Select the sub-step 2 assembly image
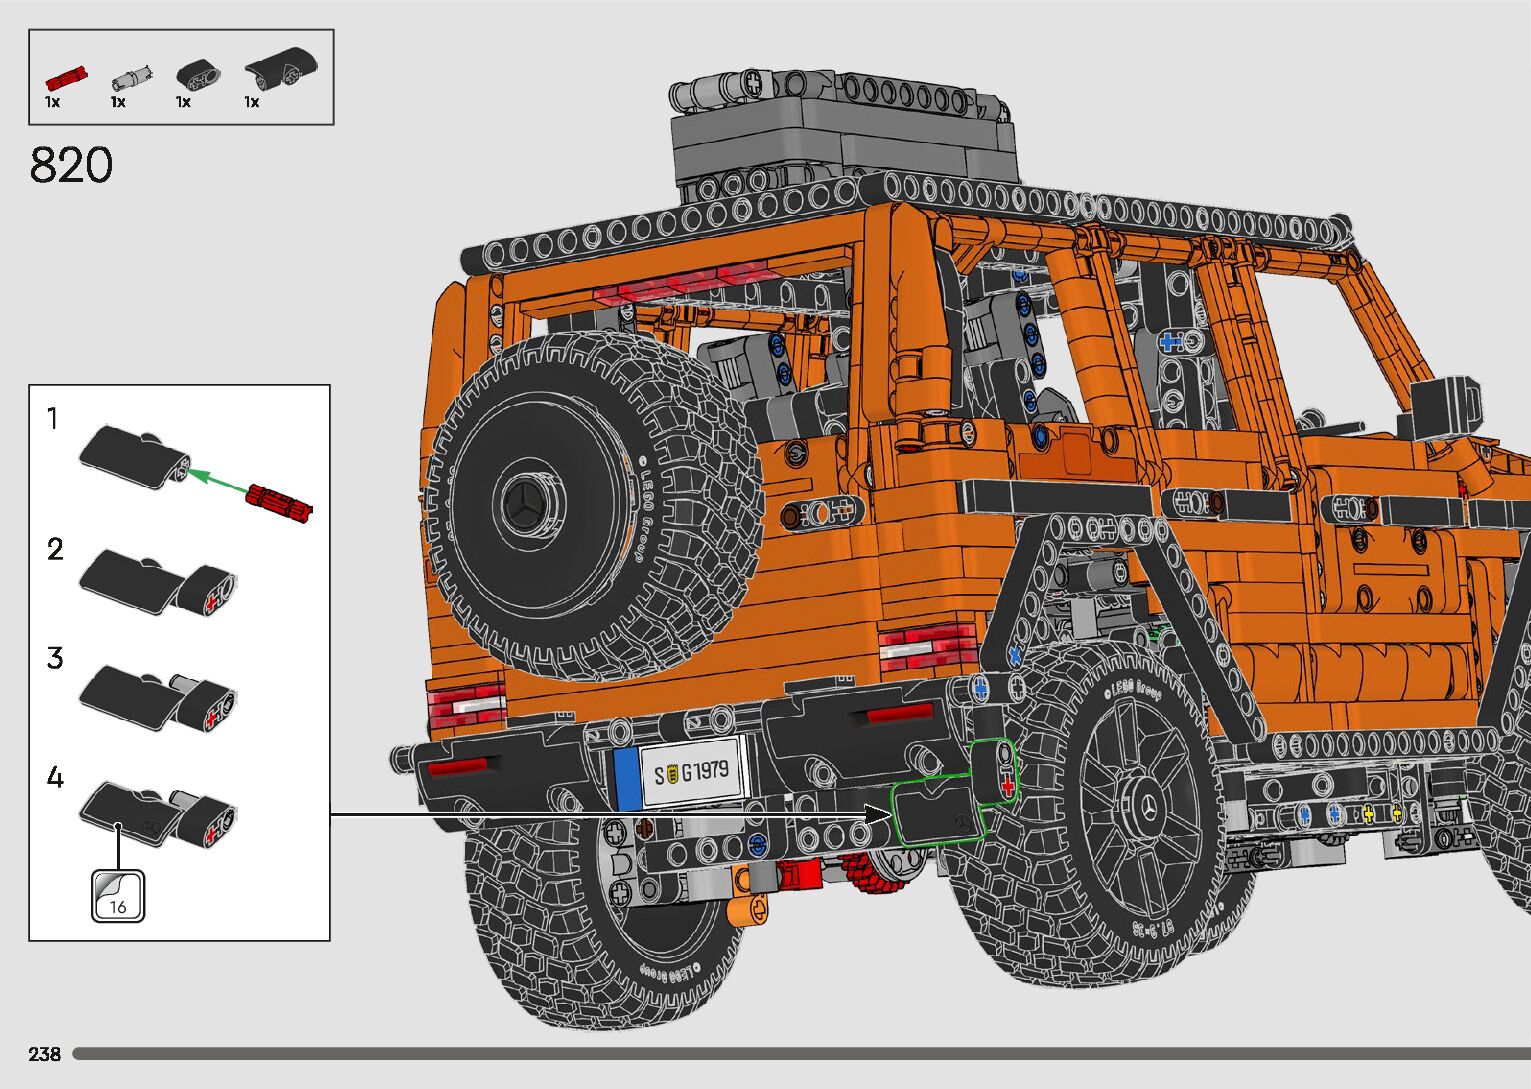The width and height of the screenshot is (1531, 1089). tap(158, 582)
